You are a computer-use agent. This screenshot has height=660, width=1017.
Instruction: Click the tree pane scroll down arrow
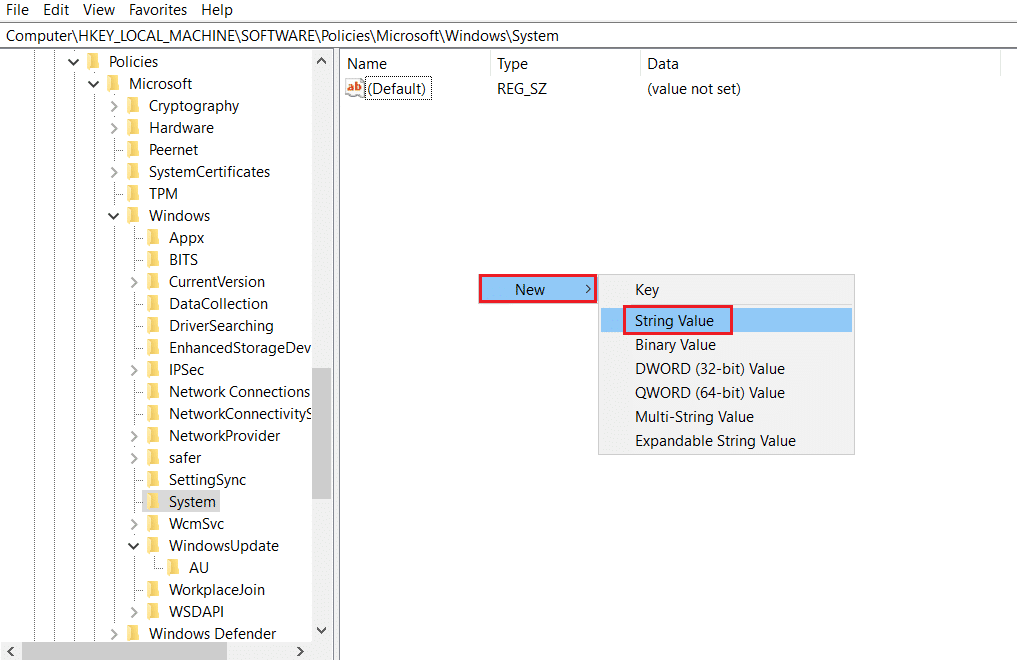321,631
